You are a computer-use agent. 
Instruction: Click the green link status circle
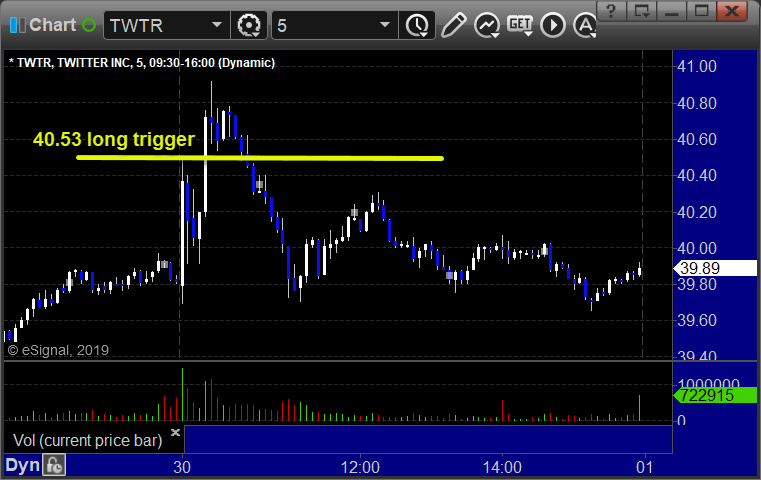point(89,25)
